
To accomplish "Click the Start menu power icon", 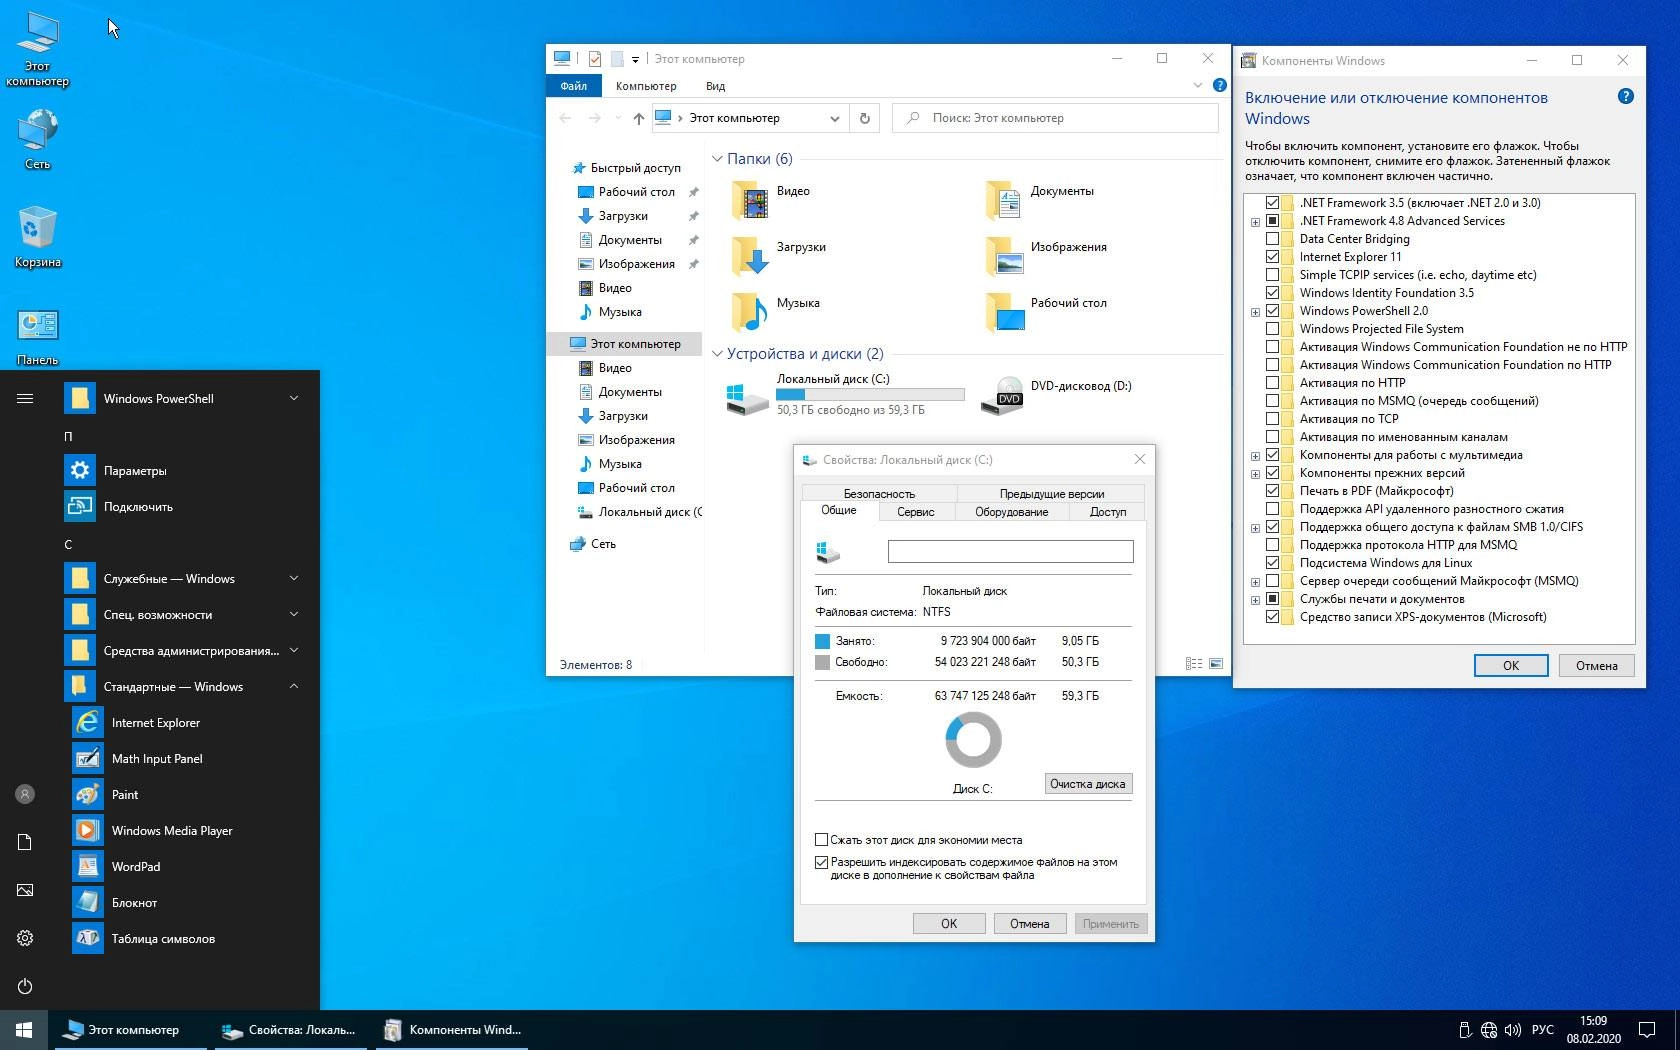I will [x=25, y=986].
